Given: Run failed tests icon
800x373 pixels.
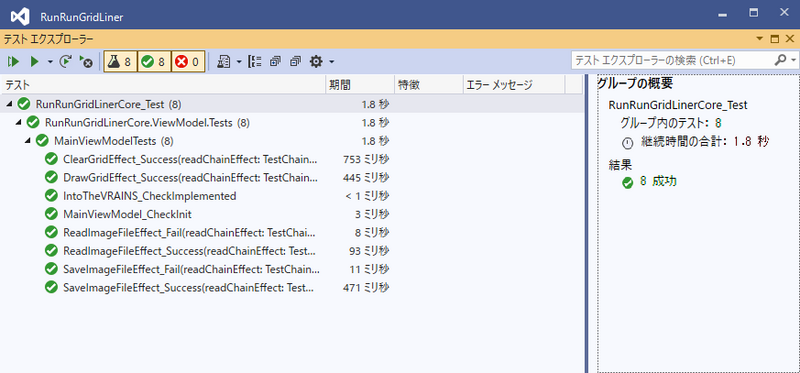Looking at the screenshot, I should [x=86, y=62].
